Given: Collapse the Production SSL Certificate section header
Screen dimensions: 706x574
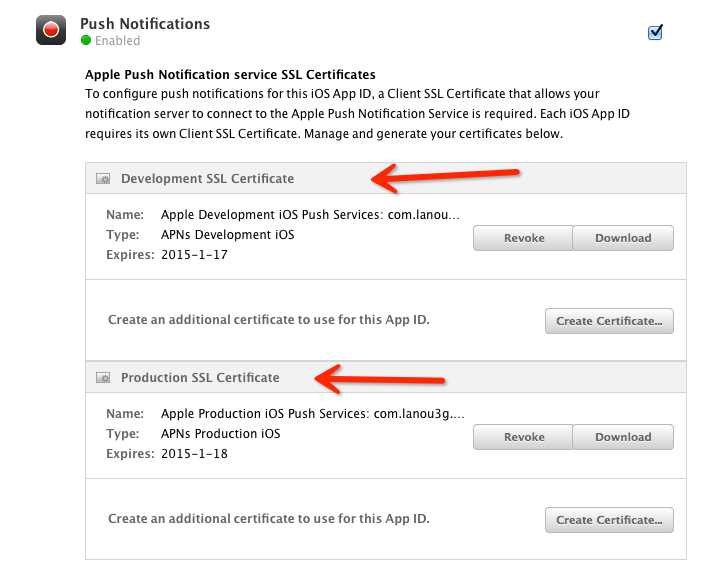Looking at the screenshot, I should pyautogui.click(x=200, y=378).
